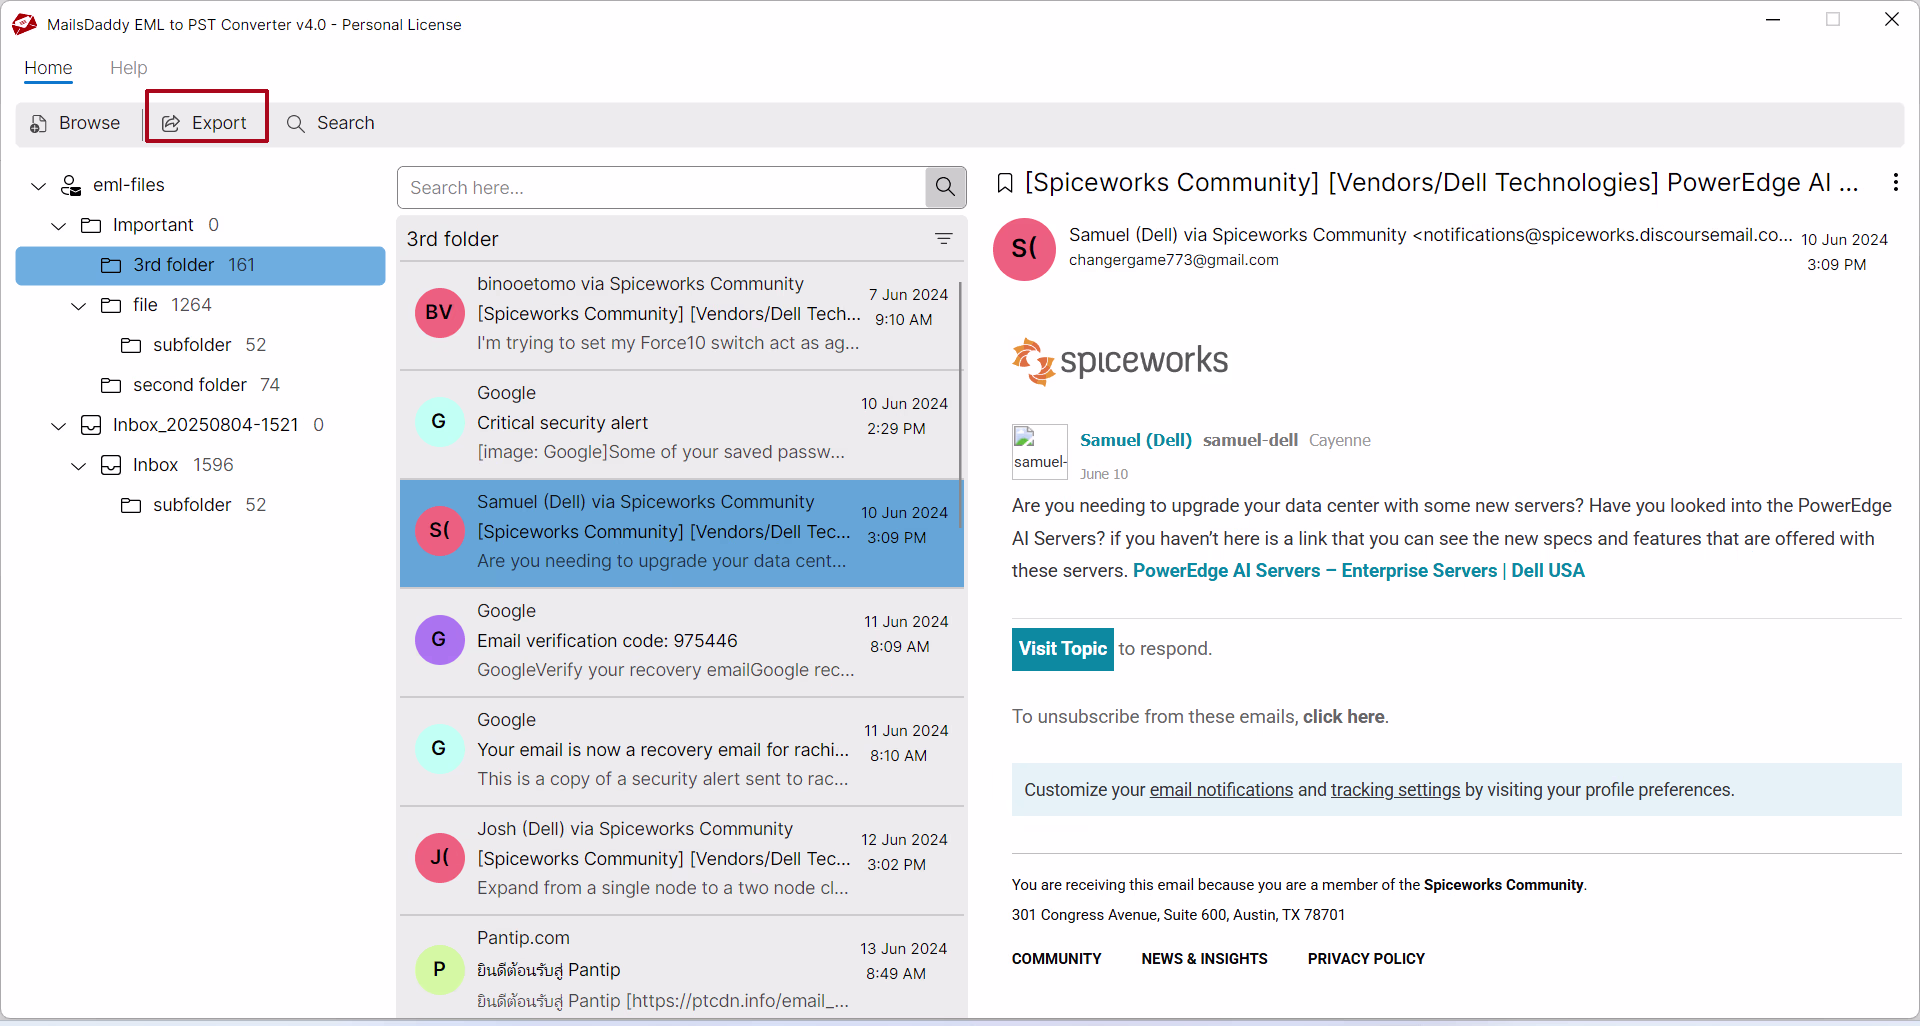Collapse the Inbox 1596 chevron
The width and height of the screenshot is (1920, 1026).
(79, 466)
